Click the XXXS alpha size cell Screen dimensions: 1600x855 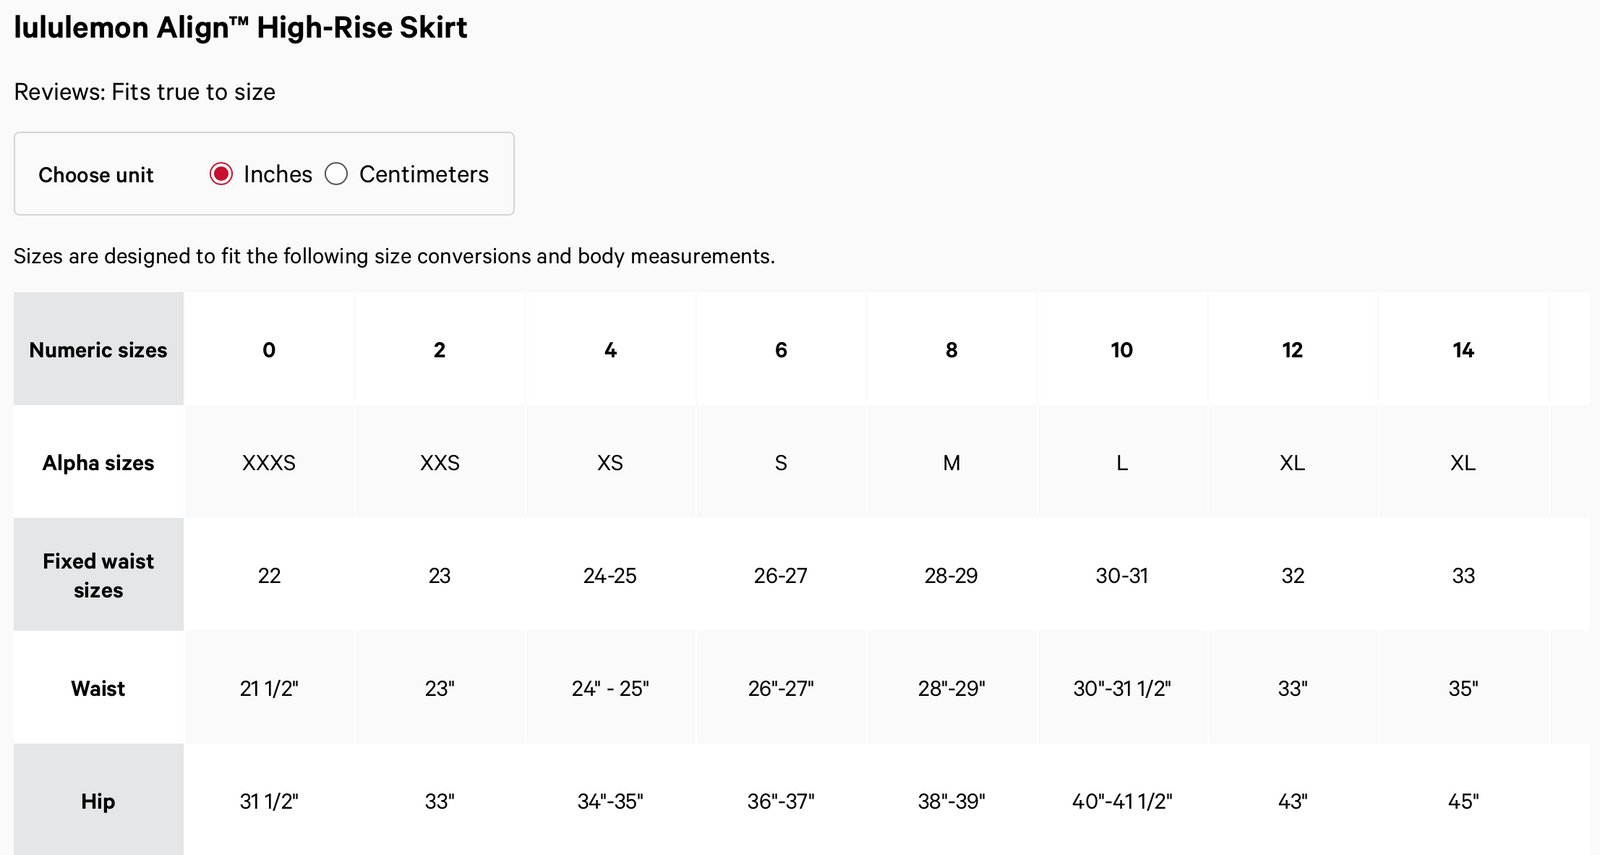point(269,463)
